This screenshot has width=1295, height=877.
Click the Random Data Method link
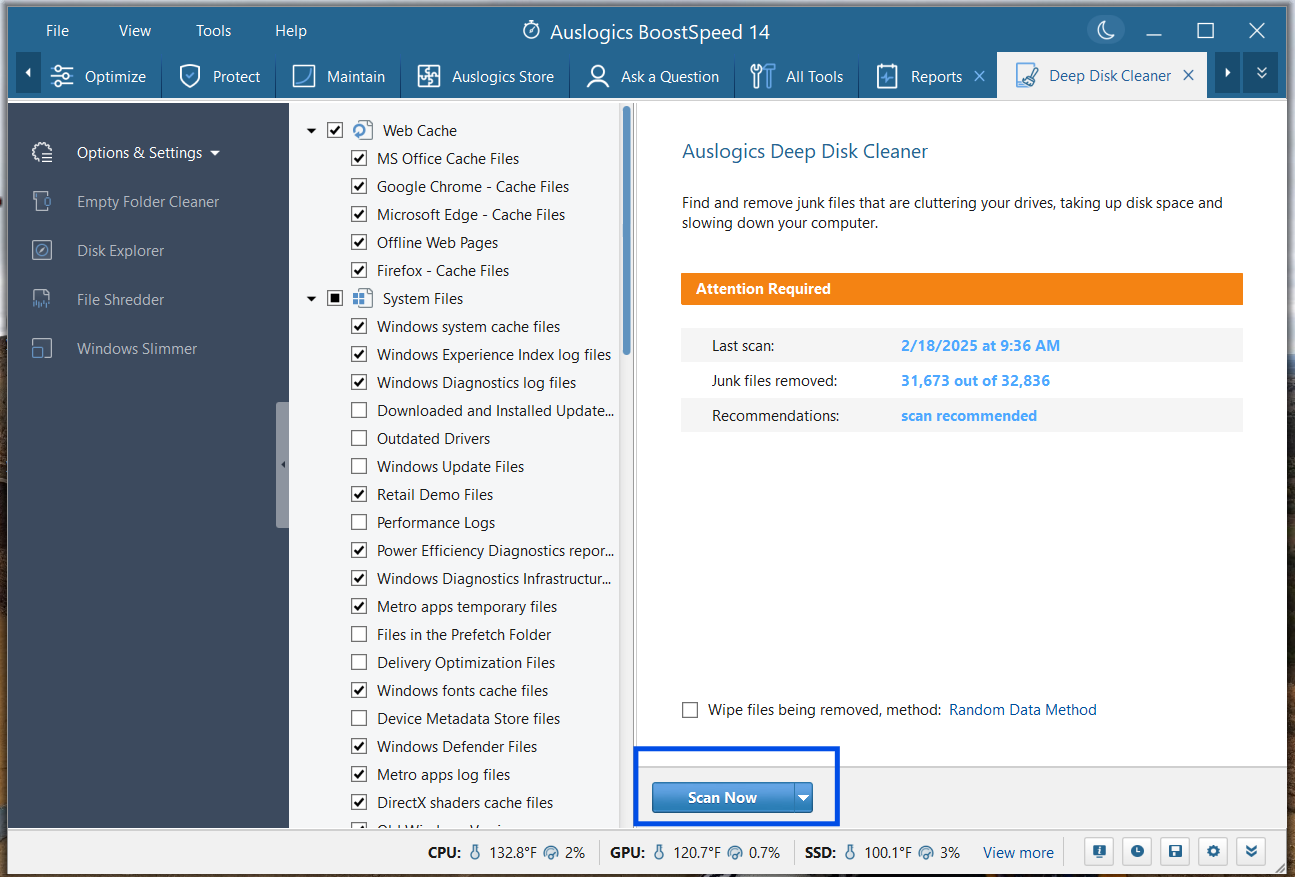[1022, 710]
